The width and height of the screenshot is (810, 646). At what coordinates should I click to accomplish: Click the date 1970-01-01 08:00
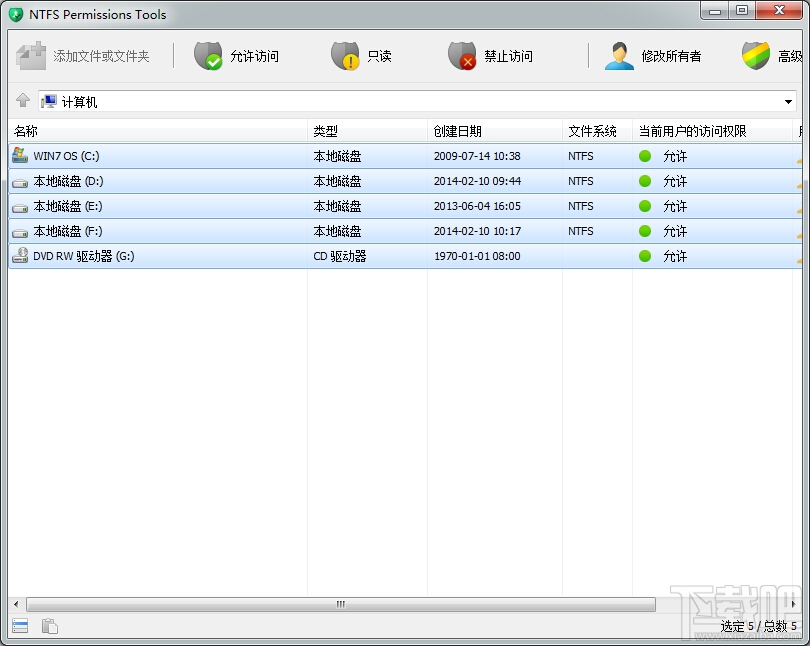[x=477, y=256]
